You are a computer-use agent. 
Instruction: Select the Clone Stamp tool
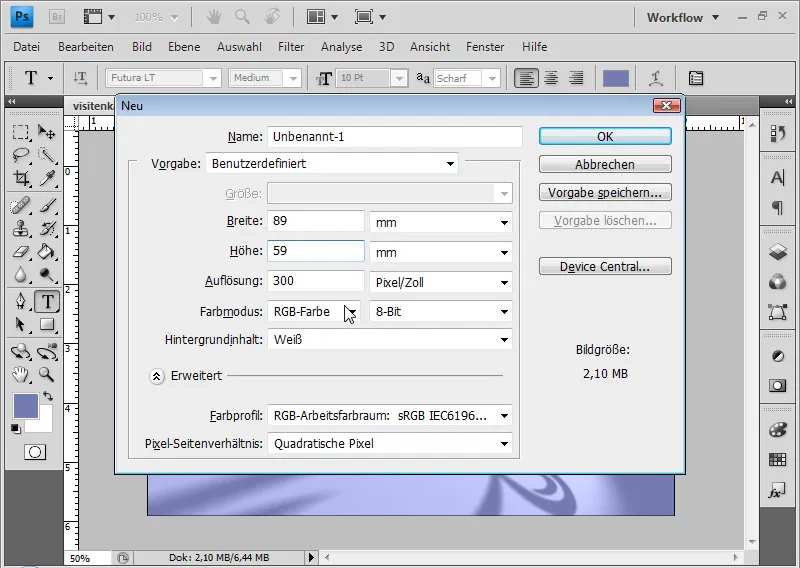tap(20, 229)
